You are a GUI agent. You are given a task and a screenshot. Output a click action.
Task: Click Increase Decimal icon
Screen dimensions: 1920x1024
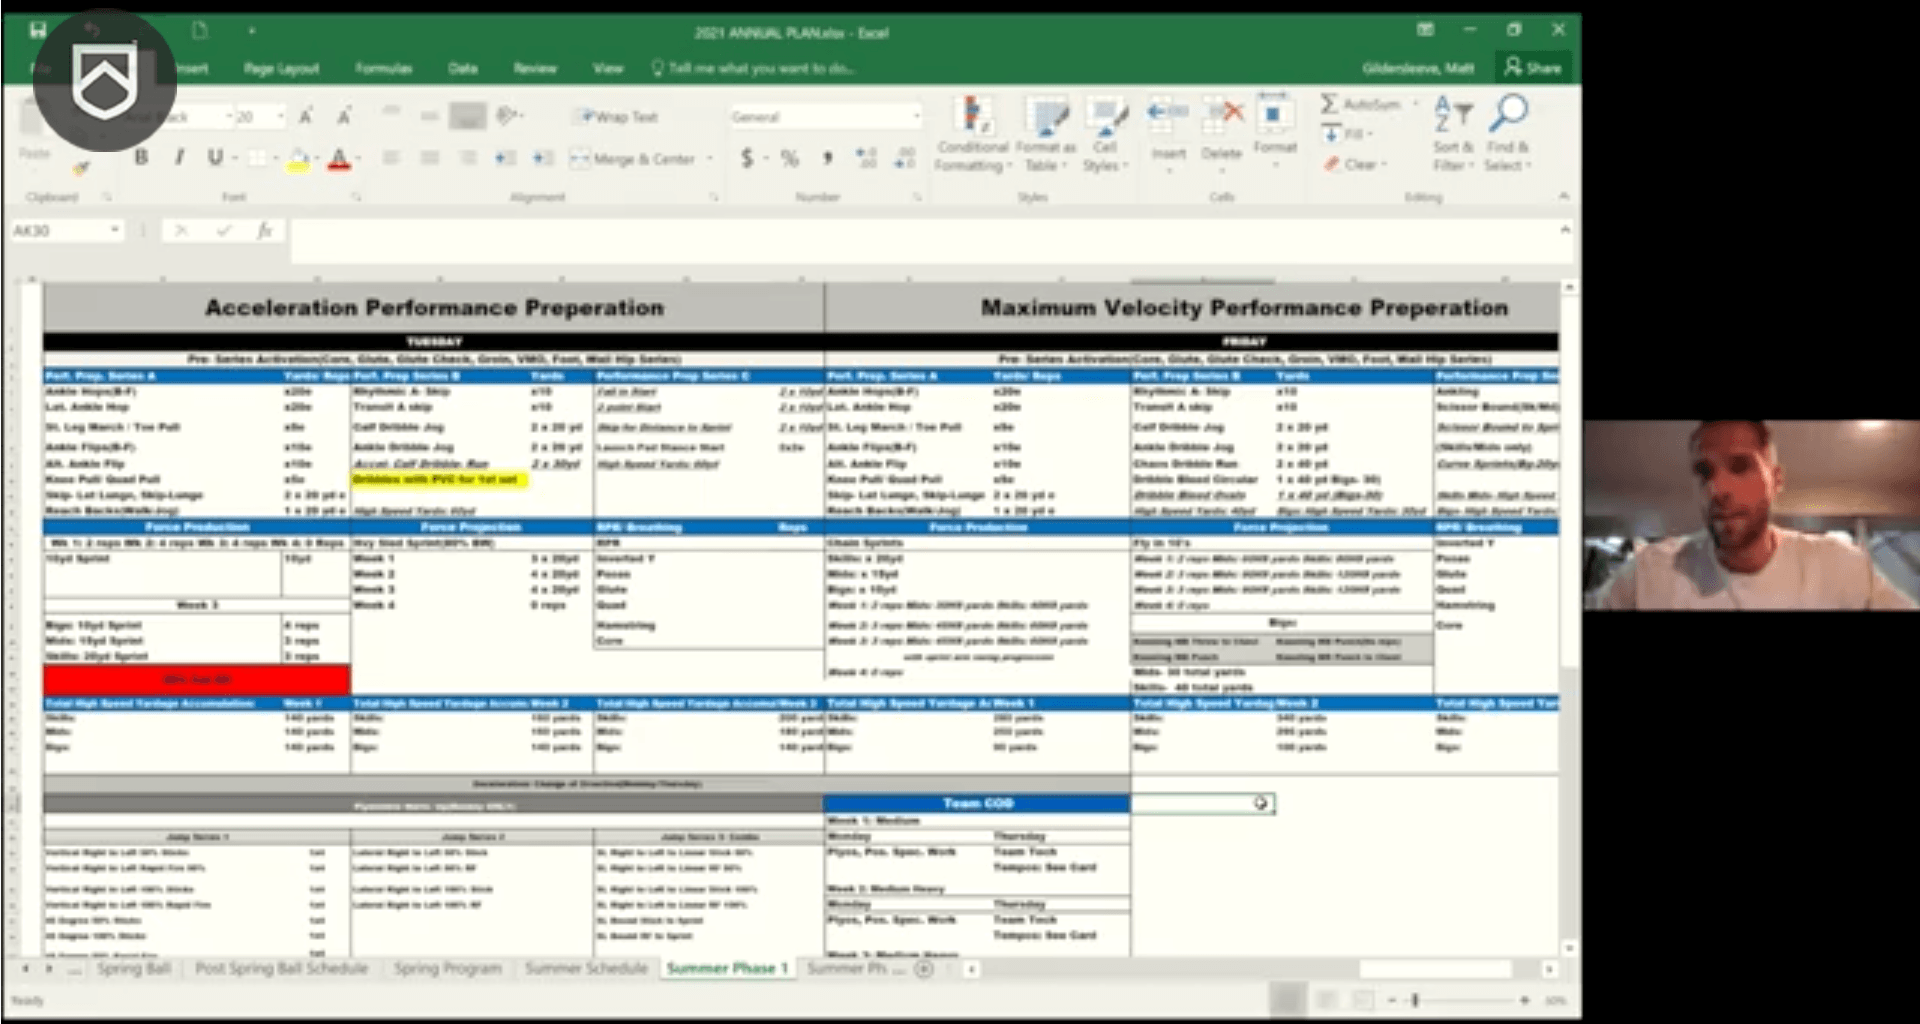click(866, 158)
